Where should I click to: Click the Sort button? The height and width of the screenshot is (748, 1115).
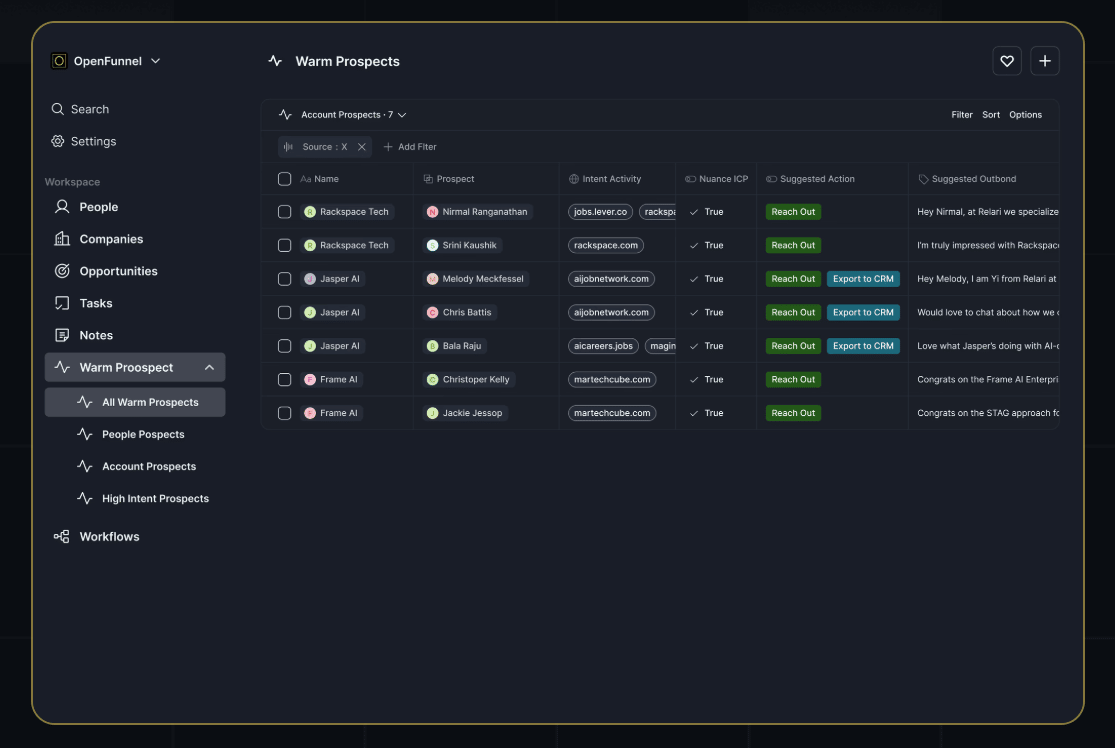click(x=991, y=114)
